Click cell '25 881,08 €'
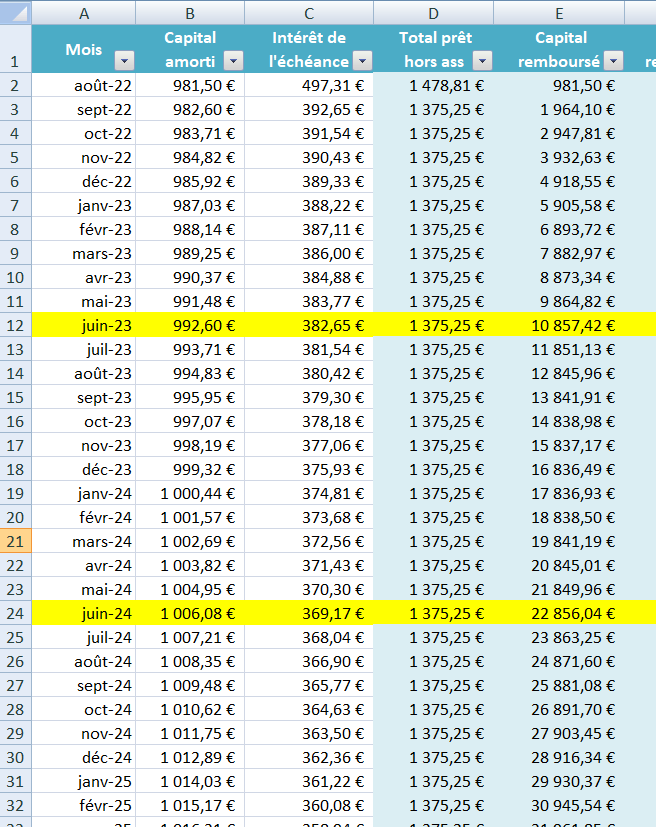This screenshot has height=827, width=656. [559, 685]
